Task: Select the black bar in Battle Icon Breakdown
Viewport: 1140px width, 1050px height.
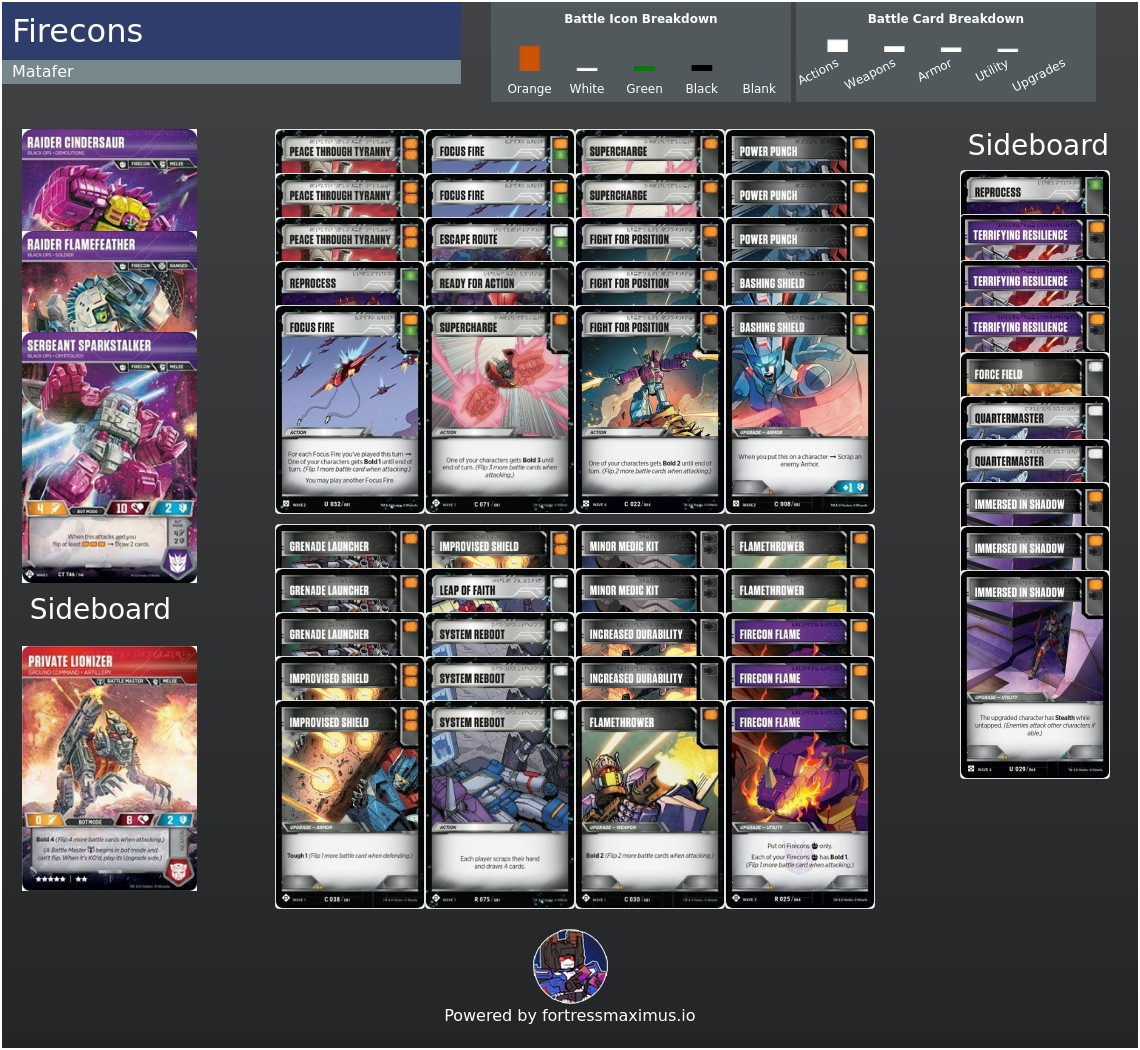Action: 702,68
